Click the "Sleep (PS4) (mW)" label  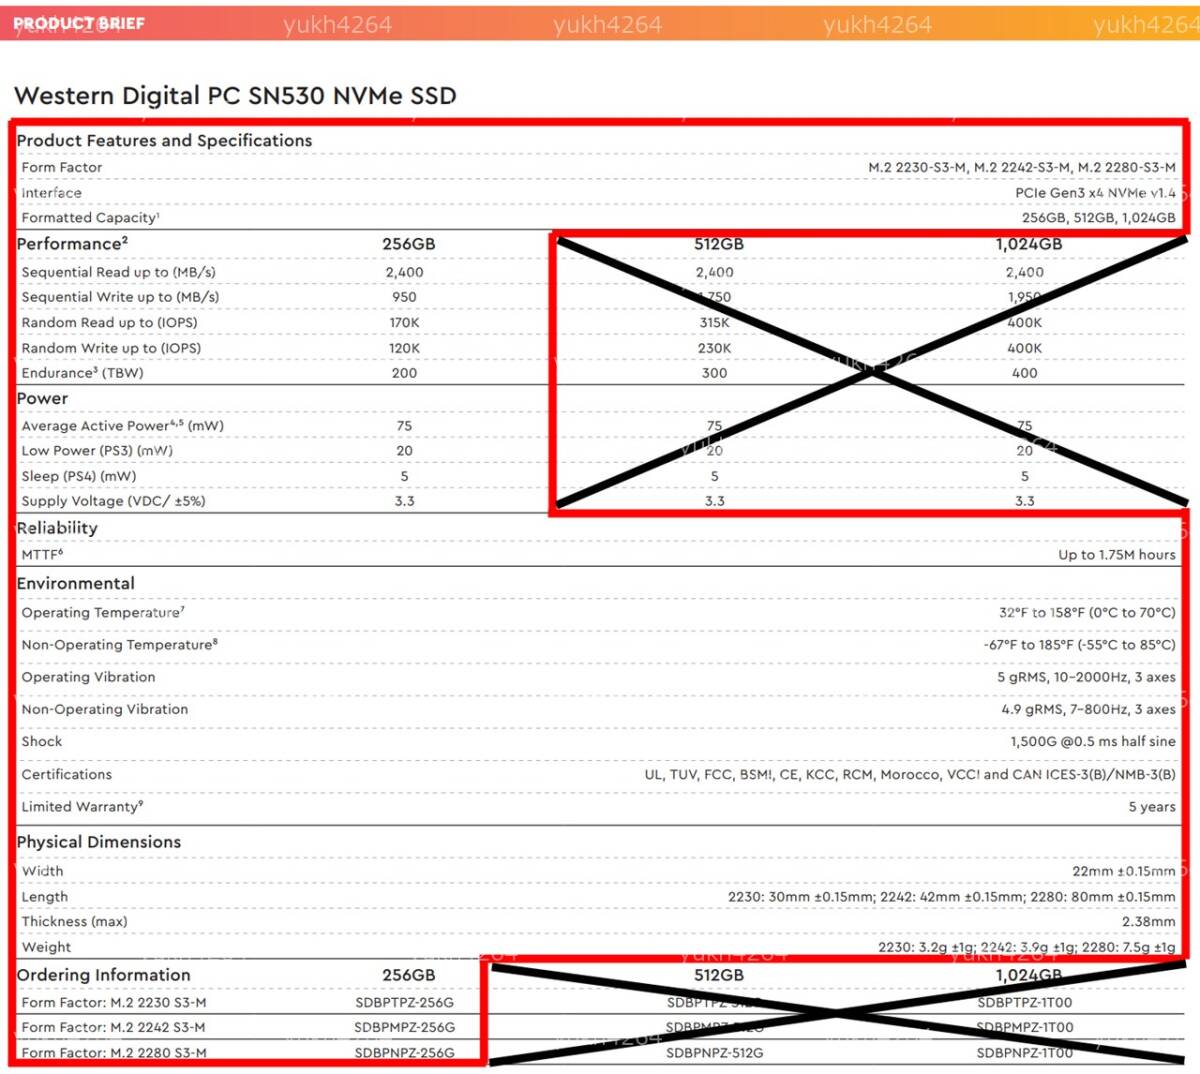[x=79, y=476]
